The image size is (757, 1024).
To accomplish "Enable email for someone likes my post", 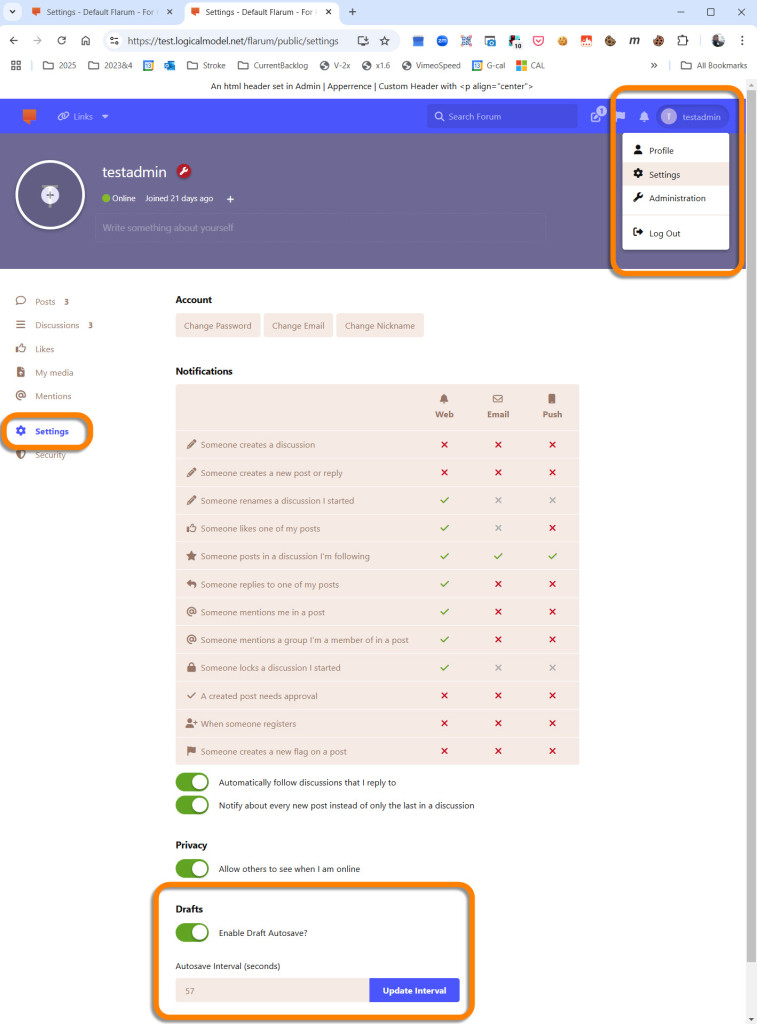I will coord(498,528).
